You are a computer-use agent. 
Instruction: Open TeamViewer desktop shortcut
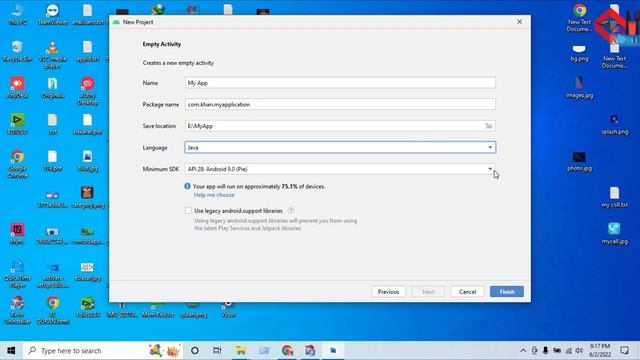pos(53,15)
